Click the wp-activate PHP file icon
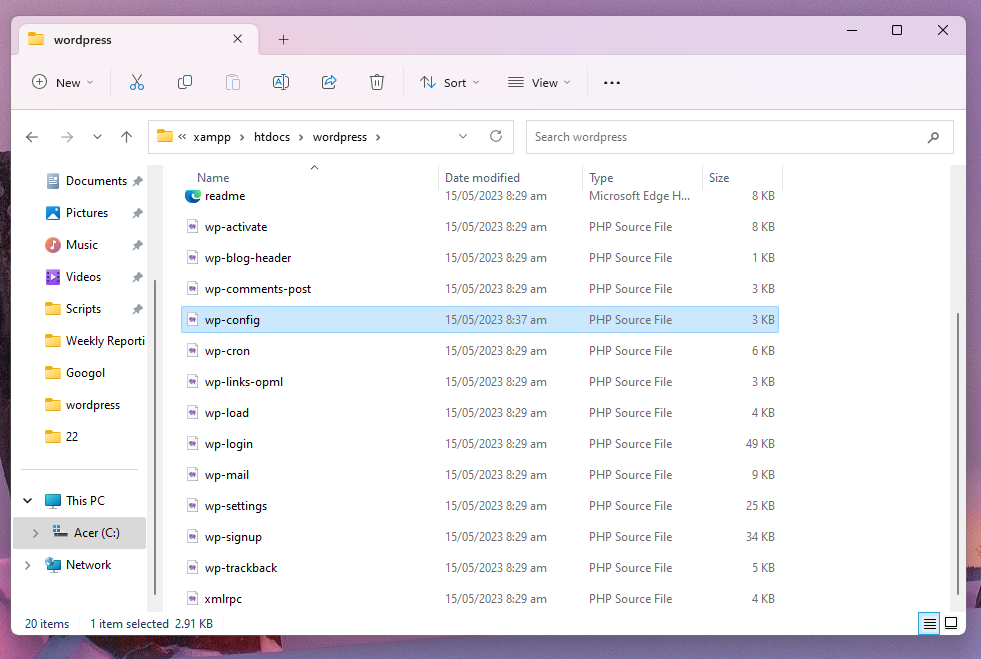This screenshot has height=659, width=981. (193, 227)
